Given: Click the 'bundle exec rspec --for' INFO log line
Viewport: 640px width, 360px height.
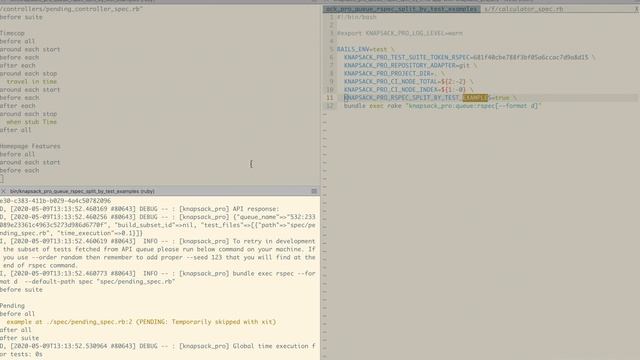Looking at the screenshot, I should tap(158, 273).
